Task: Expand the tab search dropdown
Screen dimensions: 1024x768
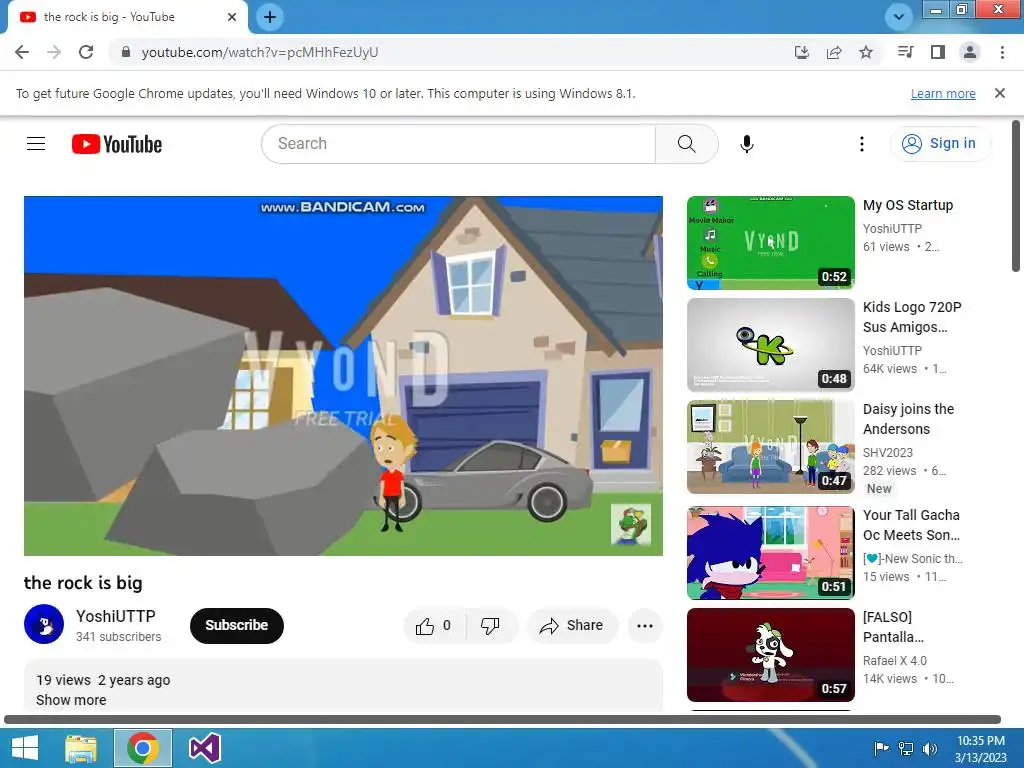Action: [899, 17]
